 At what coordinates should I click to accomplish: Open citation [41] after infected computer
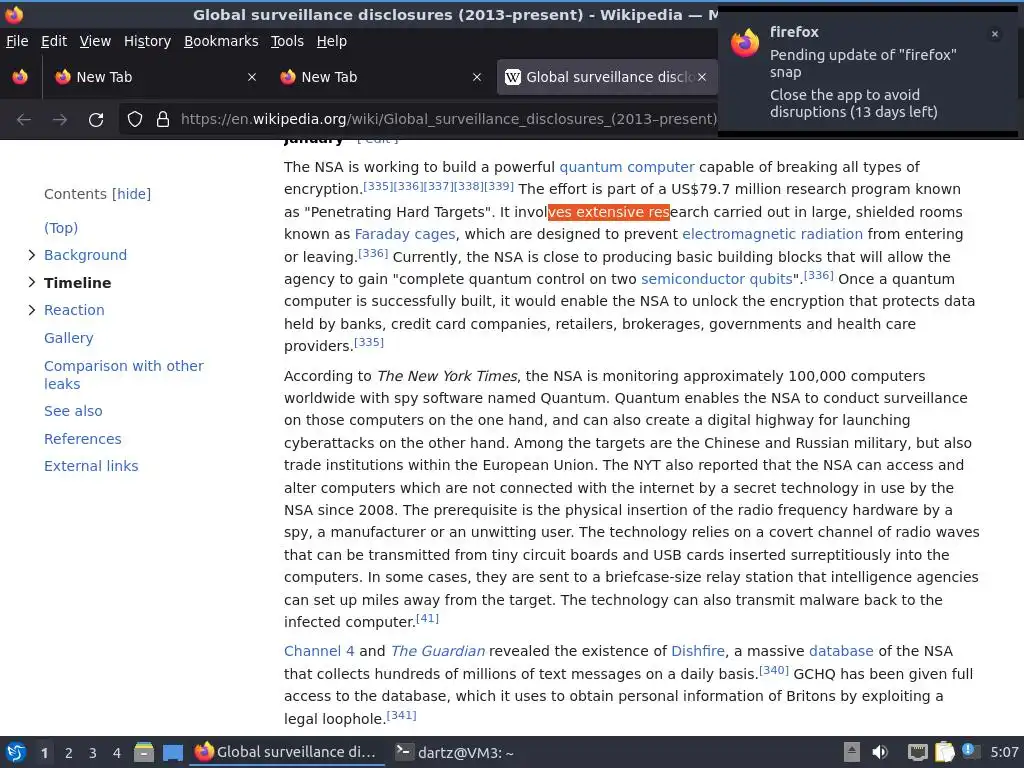pyautogui.click(x=428, y=618)
